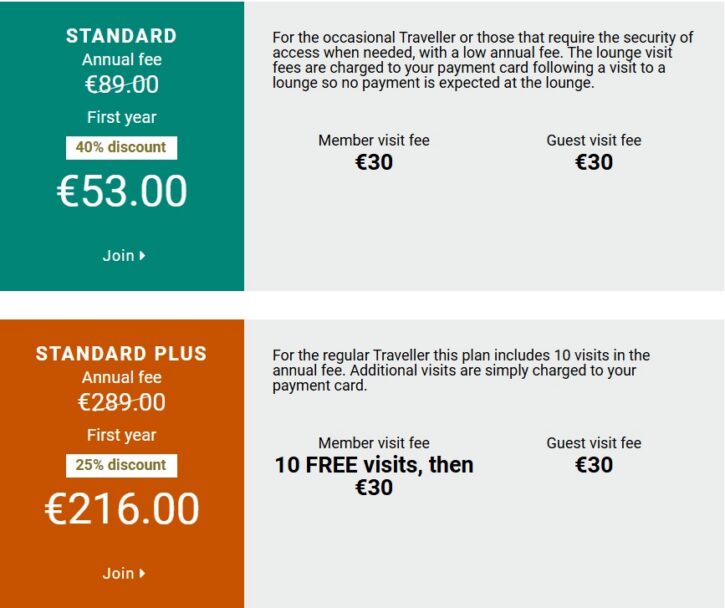Image resolution: width=725 pixels, height=608 pixels.
Task: Click the €216.00 first year price
Action: coord(122,510)
